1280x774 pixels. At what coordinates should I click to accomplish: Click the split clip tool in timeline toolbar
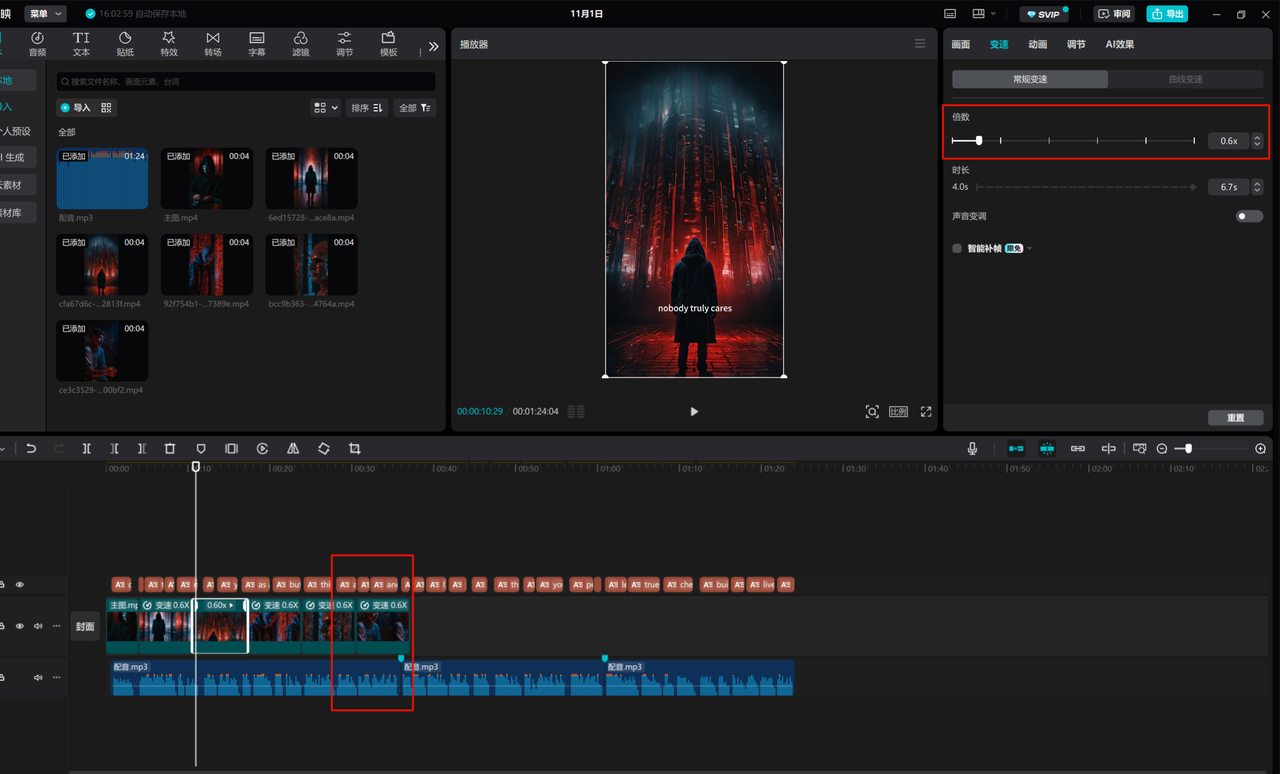pos(87,449)
